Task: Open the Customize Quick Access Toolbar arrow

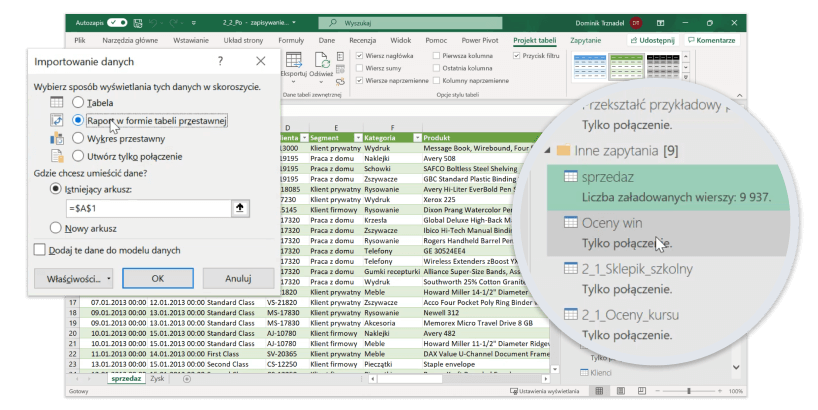Action: [x=194, y=23]
